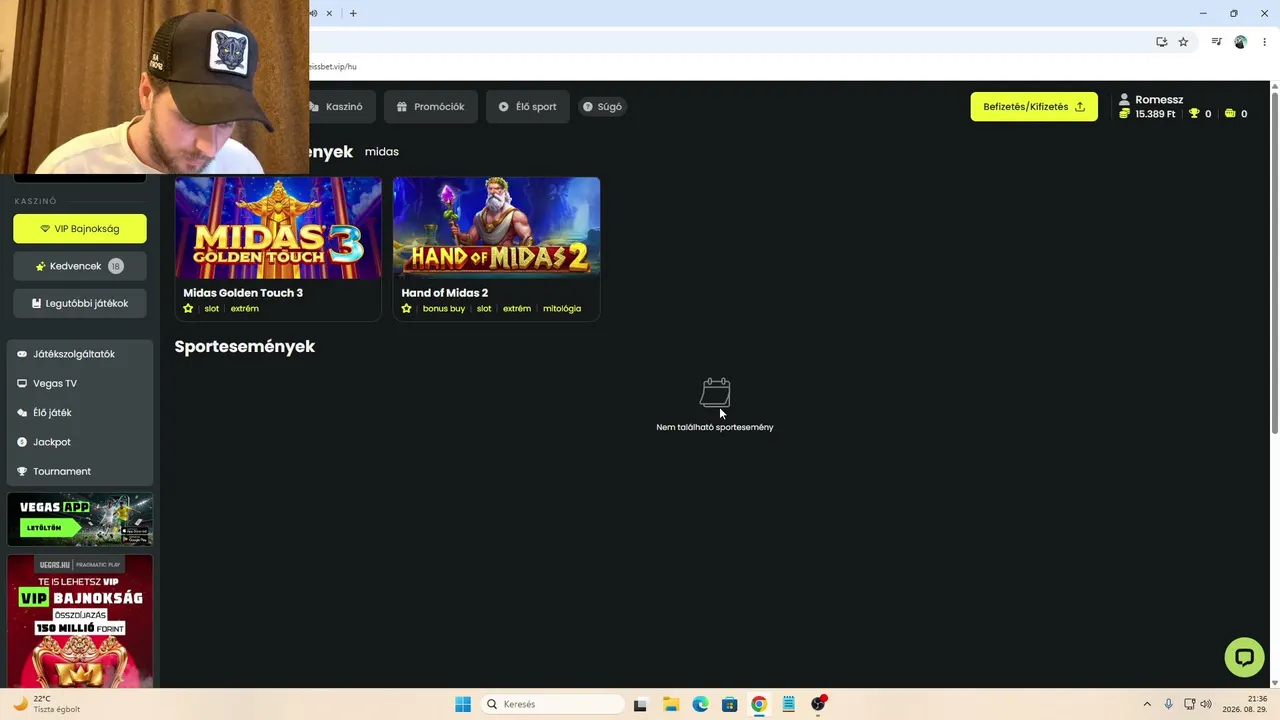Show hidden system tray icons
The image size is (1280, 720).
pyautogui.click(x=1147, y=704)
